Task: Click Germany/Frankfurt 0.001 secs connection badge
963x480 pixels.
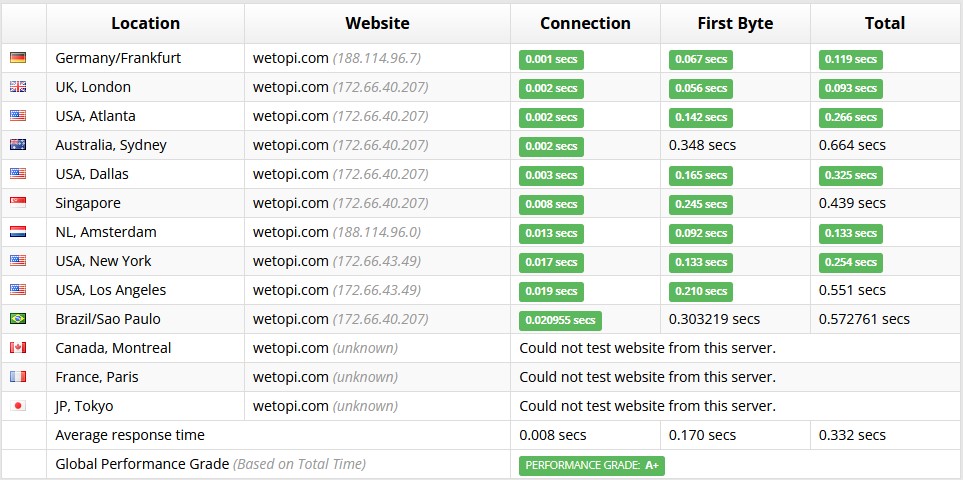Action: (x=552, y=60)
